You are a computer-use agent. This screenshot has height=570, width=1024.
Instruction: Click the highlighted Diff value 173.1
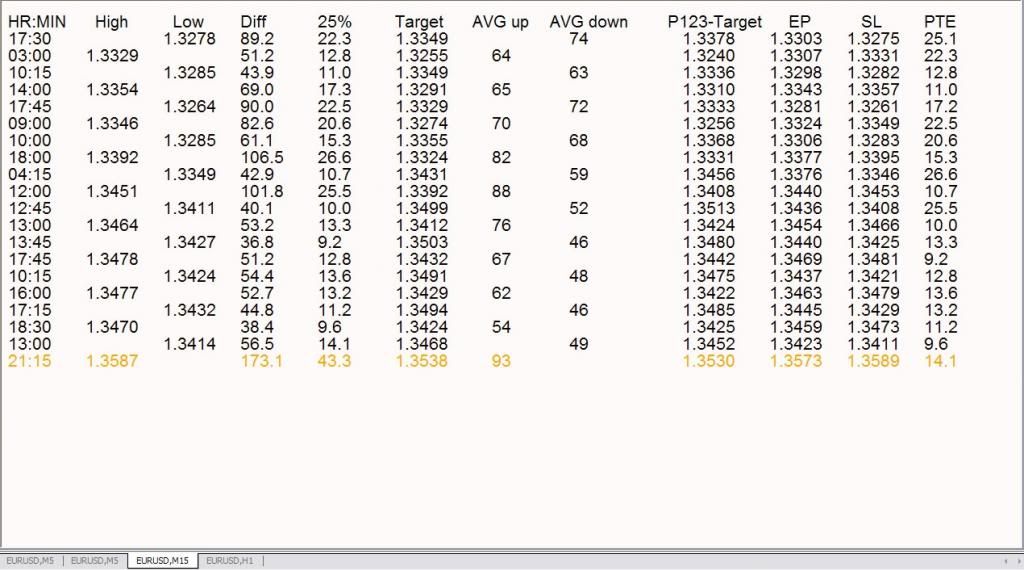(261, 362)
